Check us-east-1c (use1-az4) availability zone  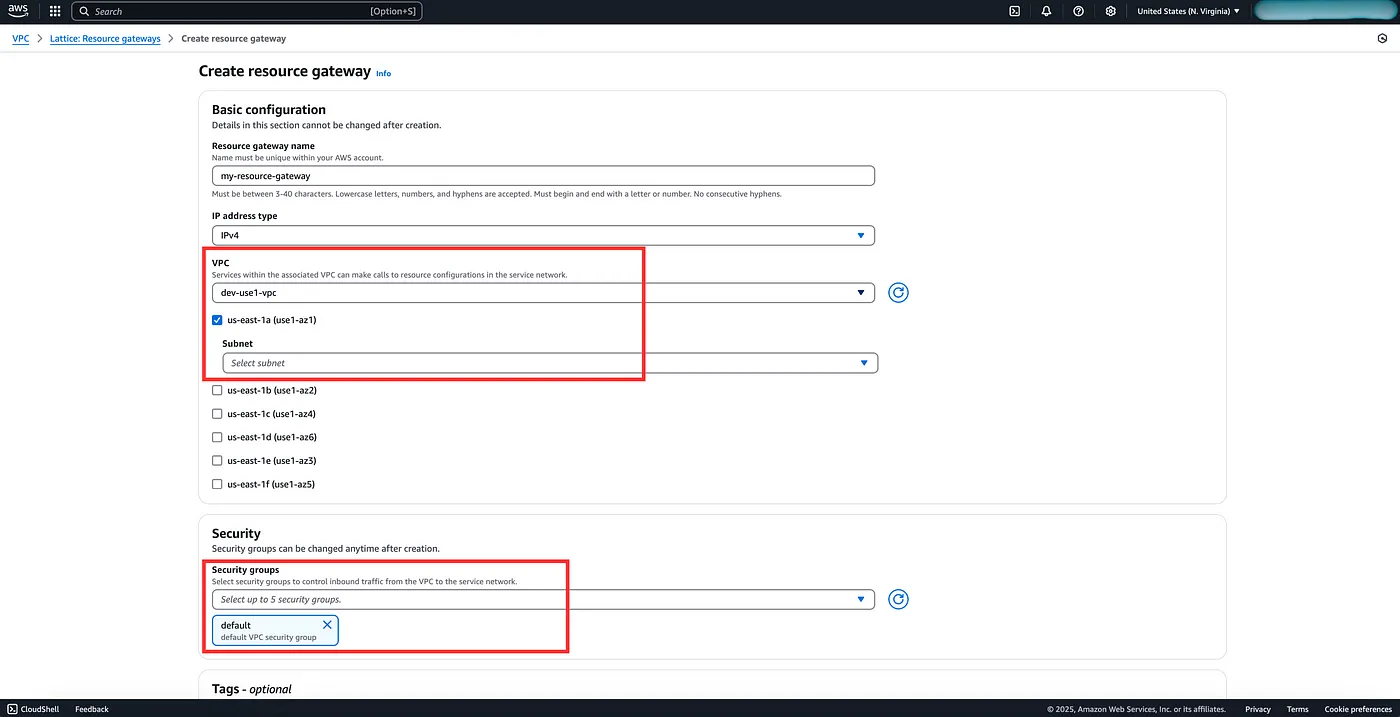tap(217, 413)
